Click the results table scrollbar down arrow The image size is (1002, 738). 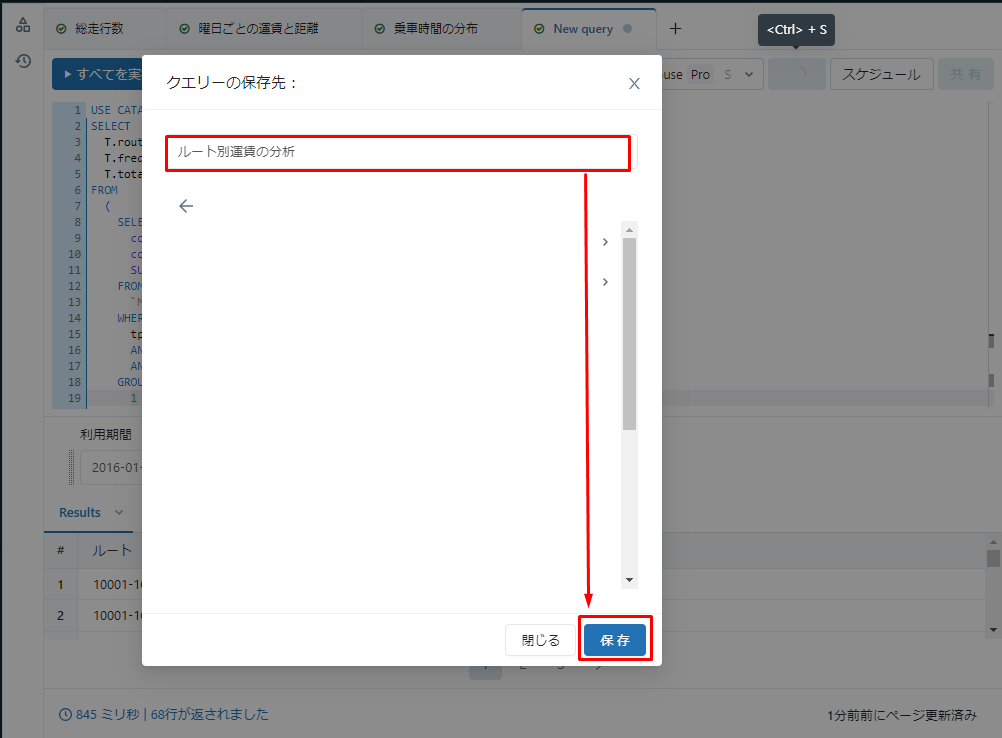(993, 629)
